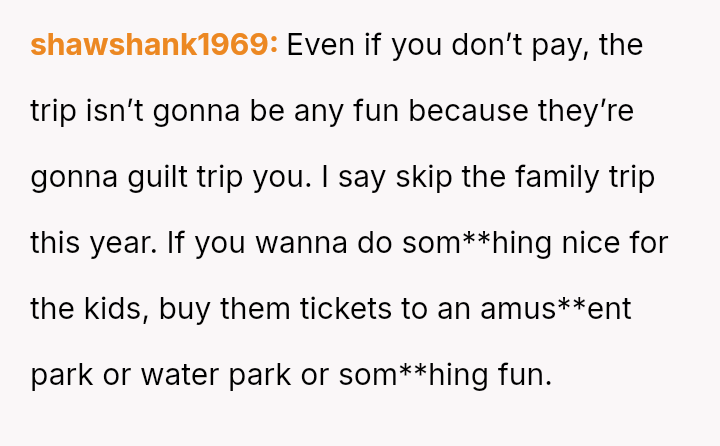Click the word "guilt" in the comment

point(165,177)
